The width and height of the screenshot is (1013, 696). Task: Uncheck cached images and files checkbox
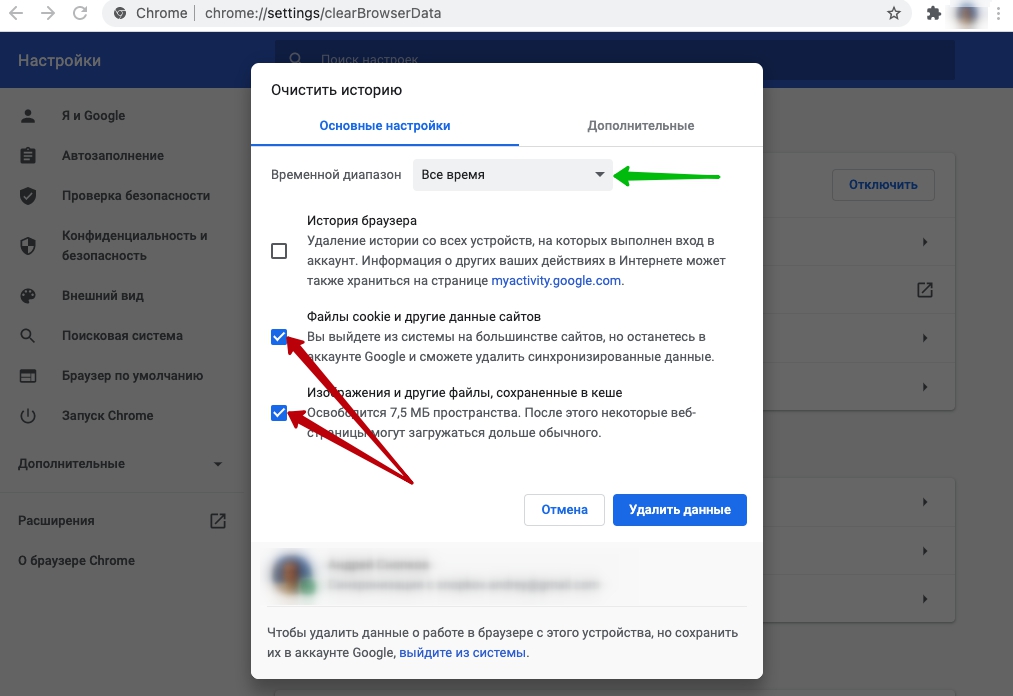tap(279, 412)
